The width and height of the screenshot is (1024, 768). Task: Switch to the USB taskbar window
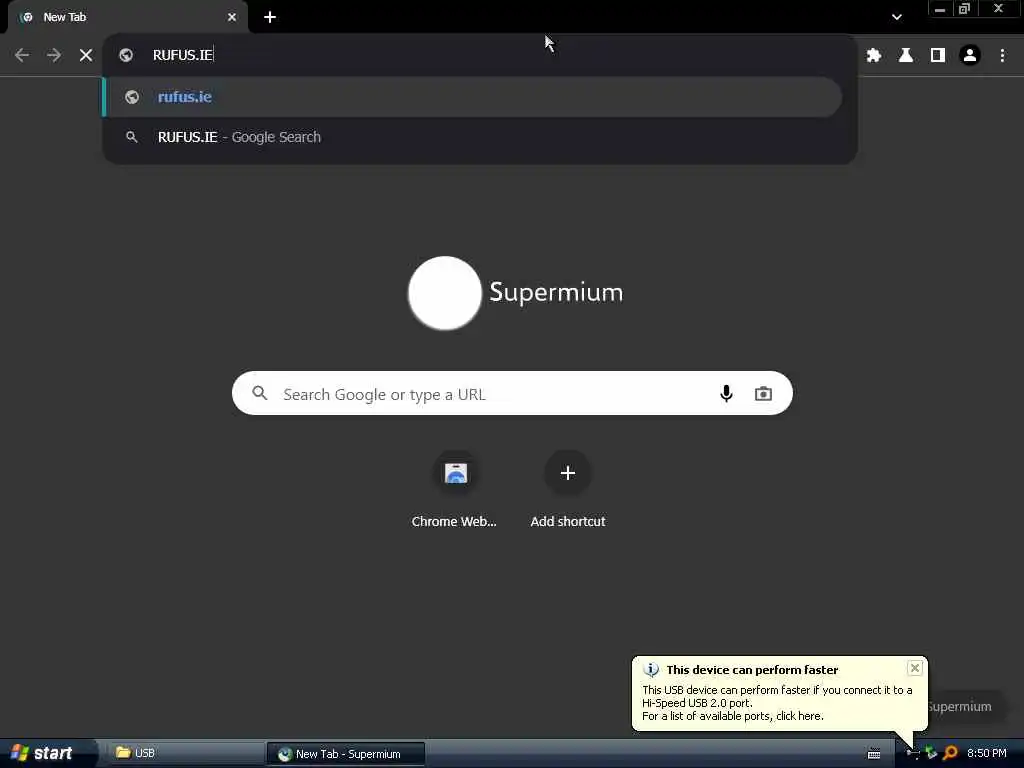coord(185,753)
